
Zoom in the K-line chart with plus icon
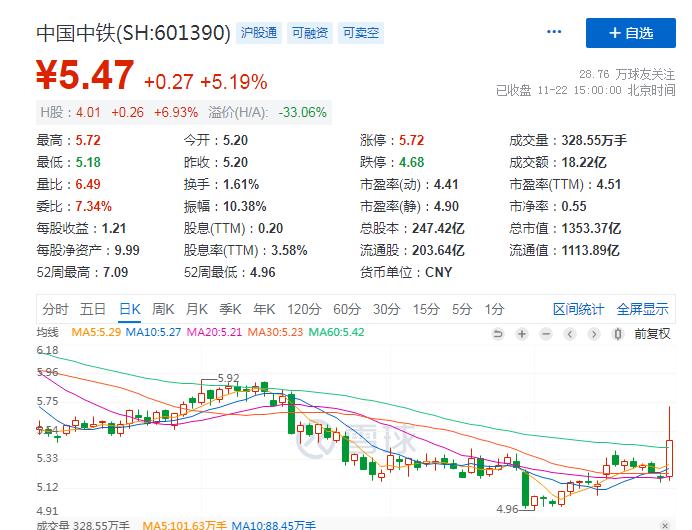click(x=522, y=334)
